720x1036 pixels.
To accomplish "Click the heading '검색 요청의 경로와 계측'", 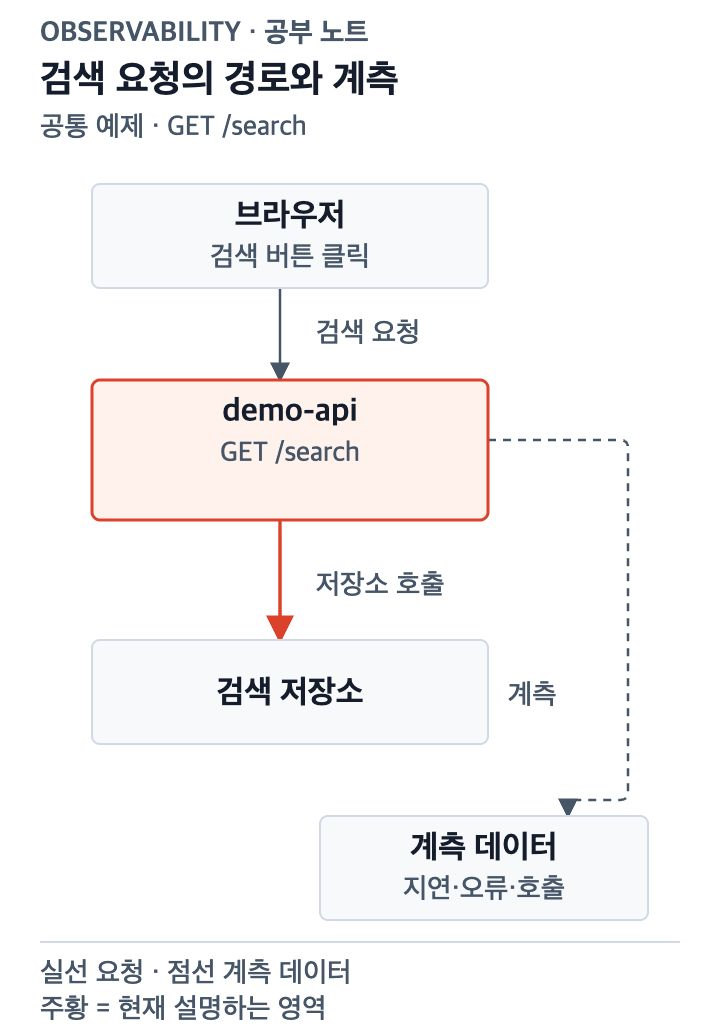I will [219, 78].
